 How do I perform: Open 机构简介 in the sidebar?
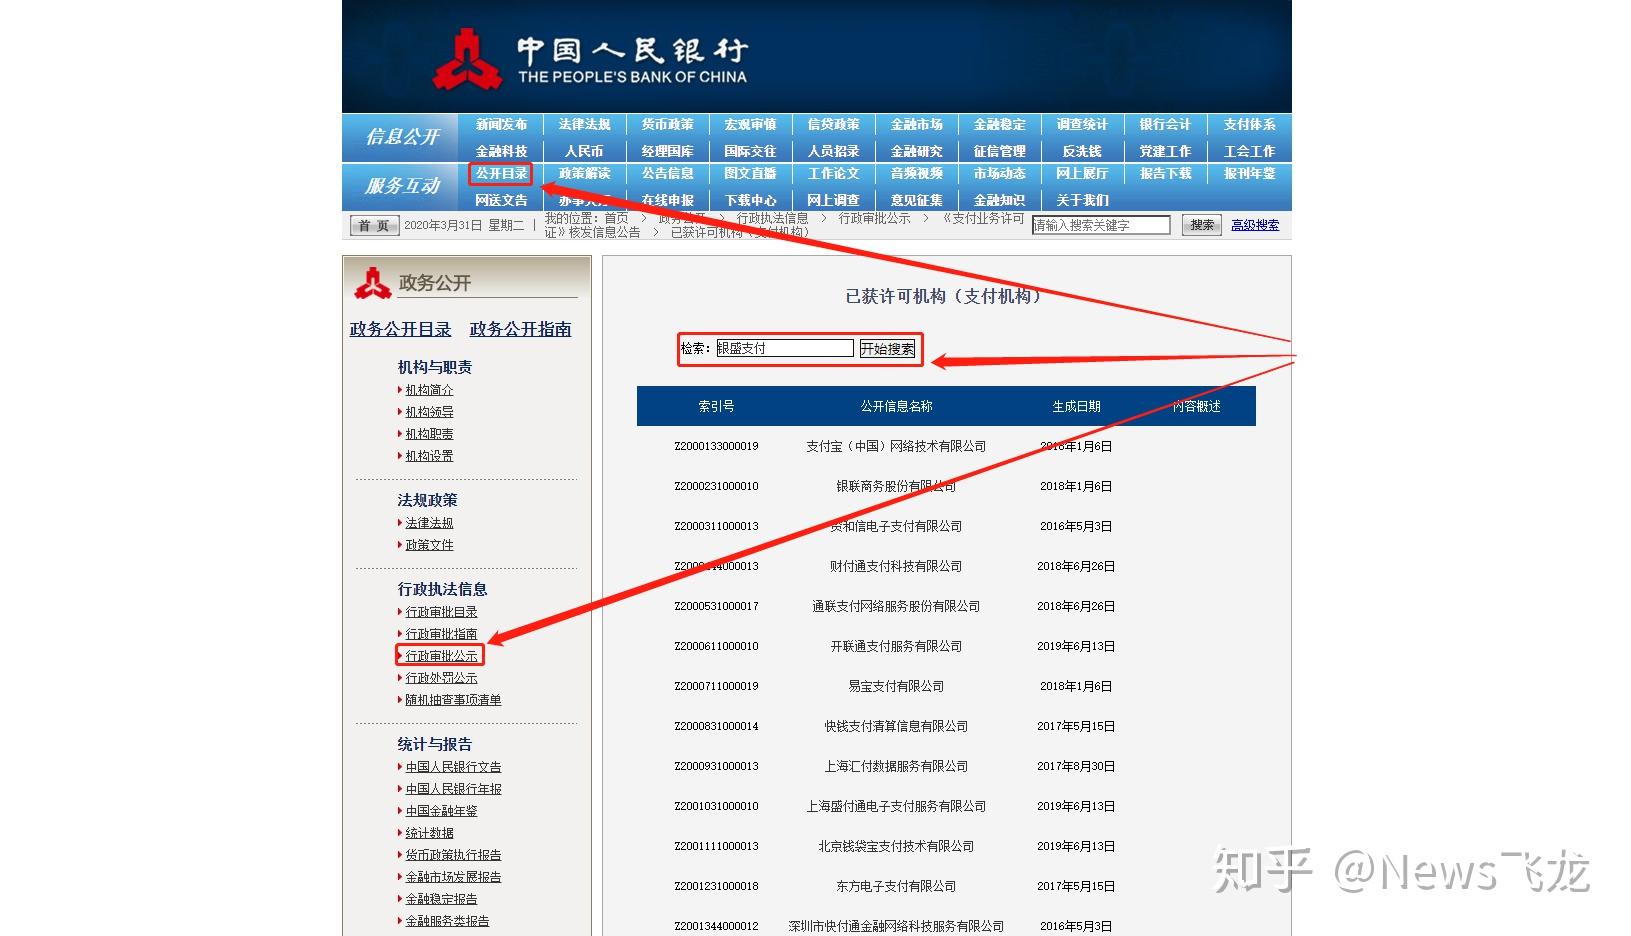click(x=429, y=390)
